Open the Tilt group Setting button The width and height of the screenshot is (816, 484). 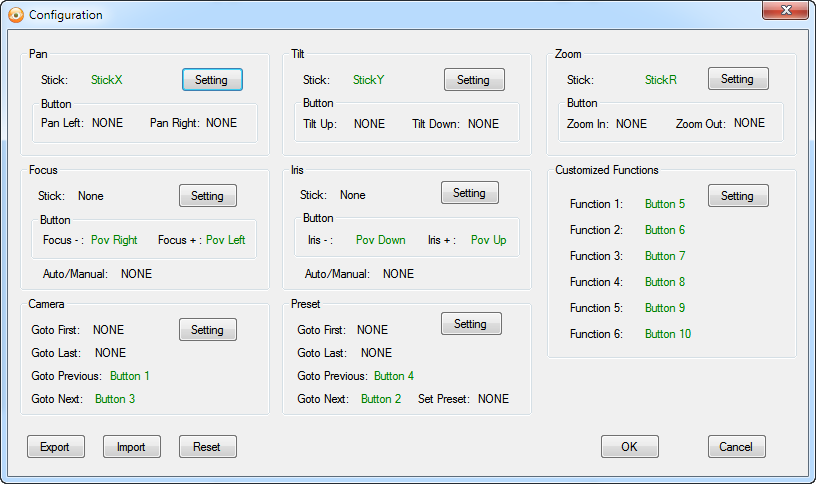474,80
